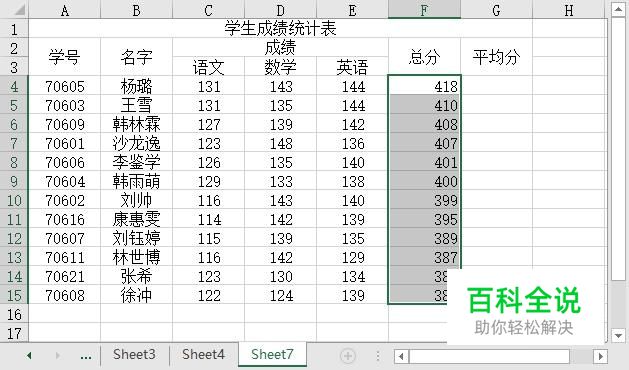Click the 英语 column header cell
The width and height of the screenshot is (629, 370).
352,67
